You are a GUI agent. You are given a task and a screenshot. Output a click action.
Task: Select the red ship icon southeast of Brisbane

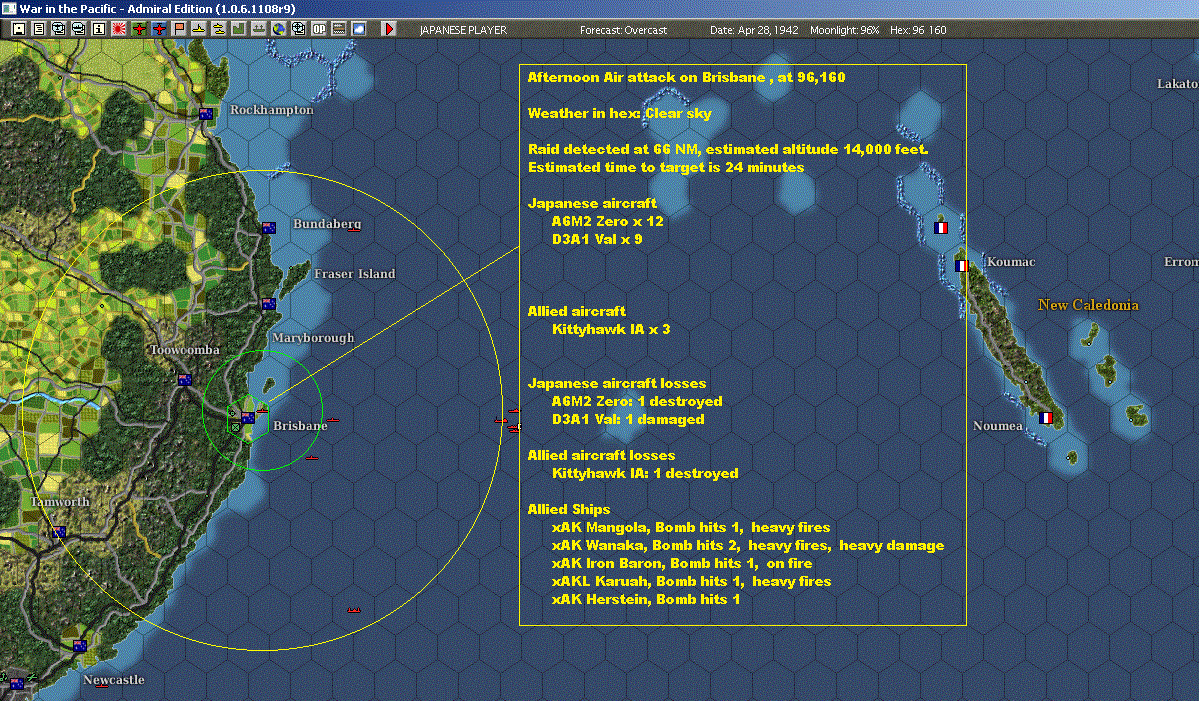[312, 457]
